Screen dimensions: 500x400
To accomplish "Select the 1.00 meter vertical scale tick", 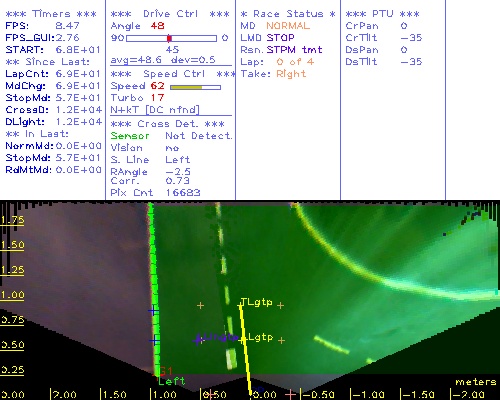I will (12, 295).
